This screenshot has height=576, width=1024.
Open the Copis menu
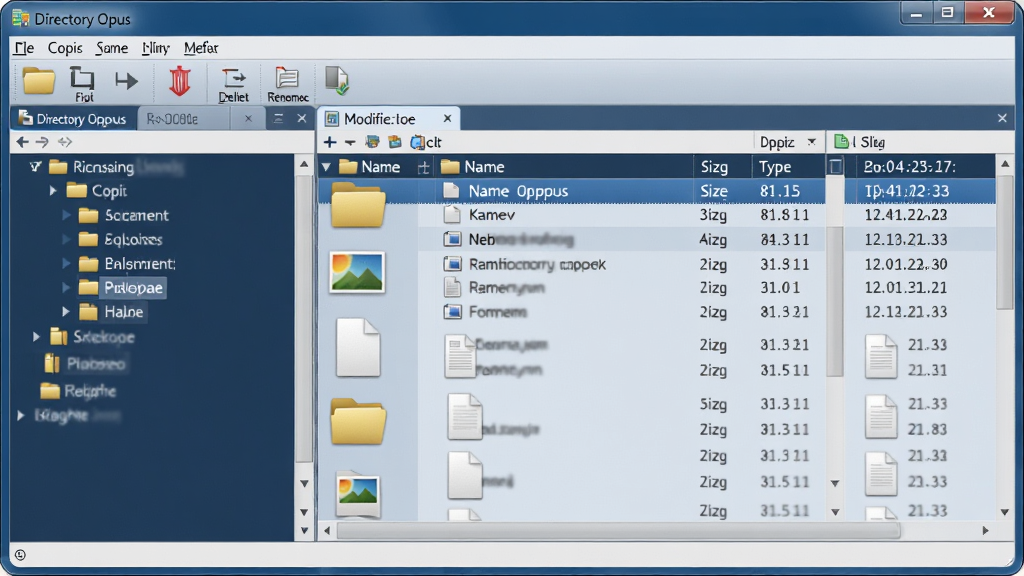tap(65, 48)
